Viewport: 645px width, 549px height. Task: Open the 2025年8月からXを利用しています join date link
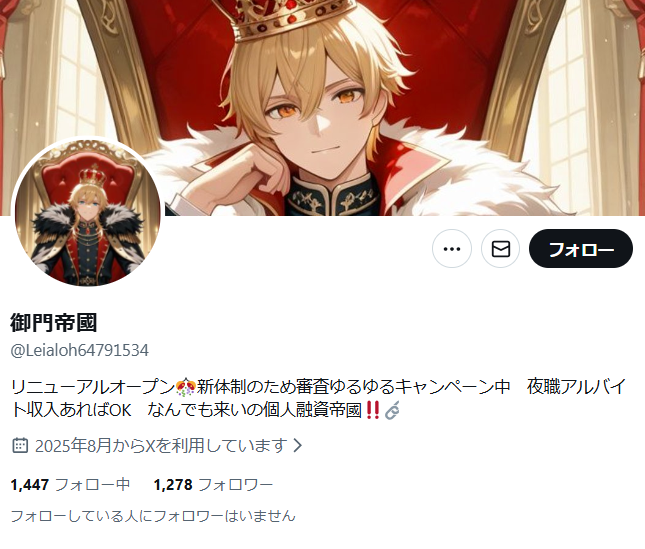coord(161,445)
